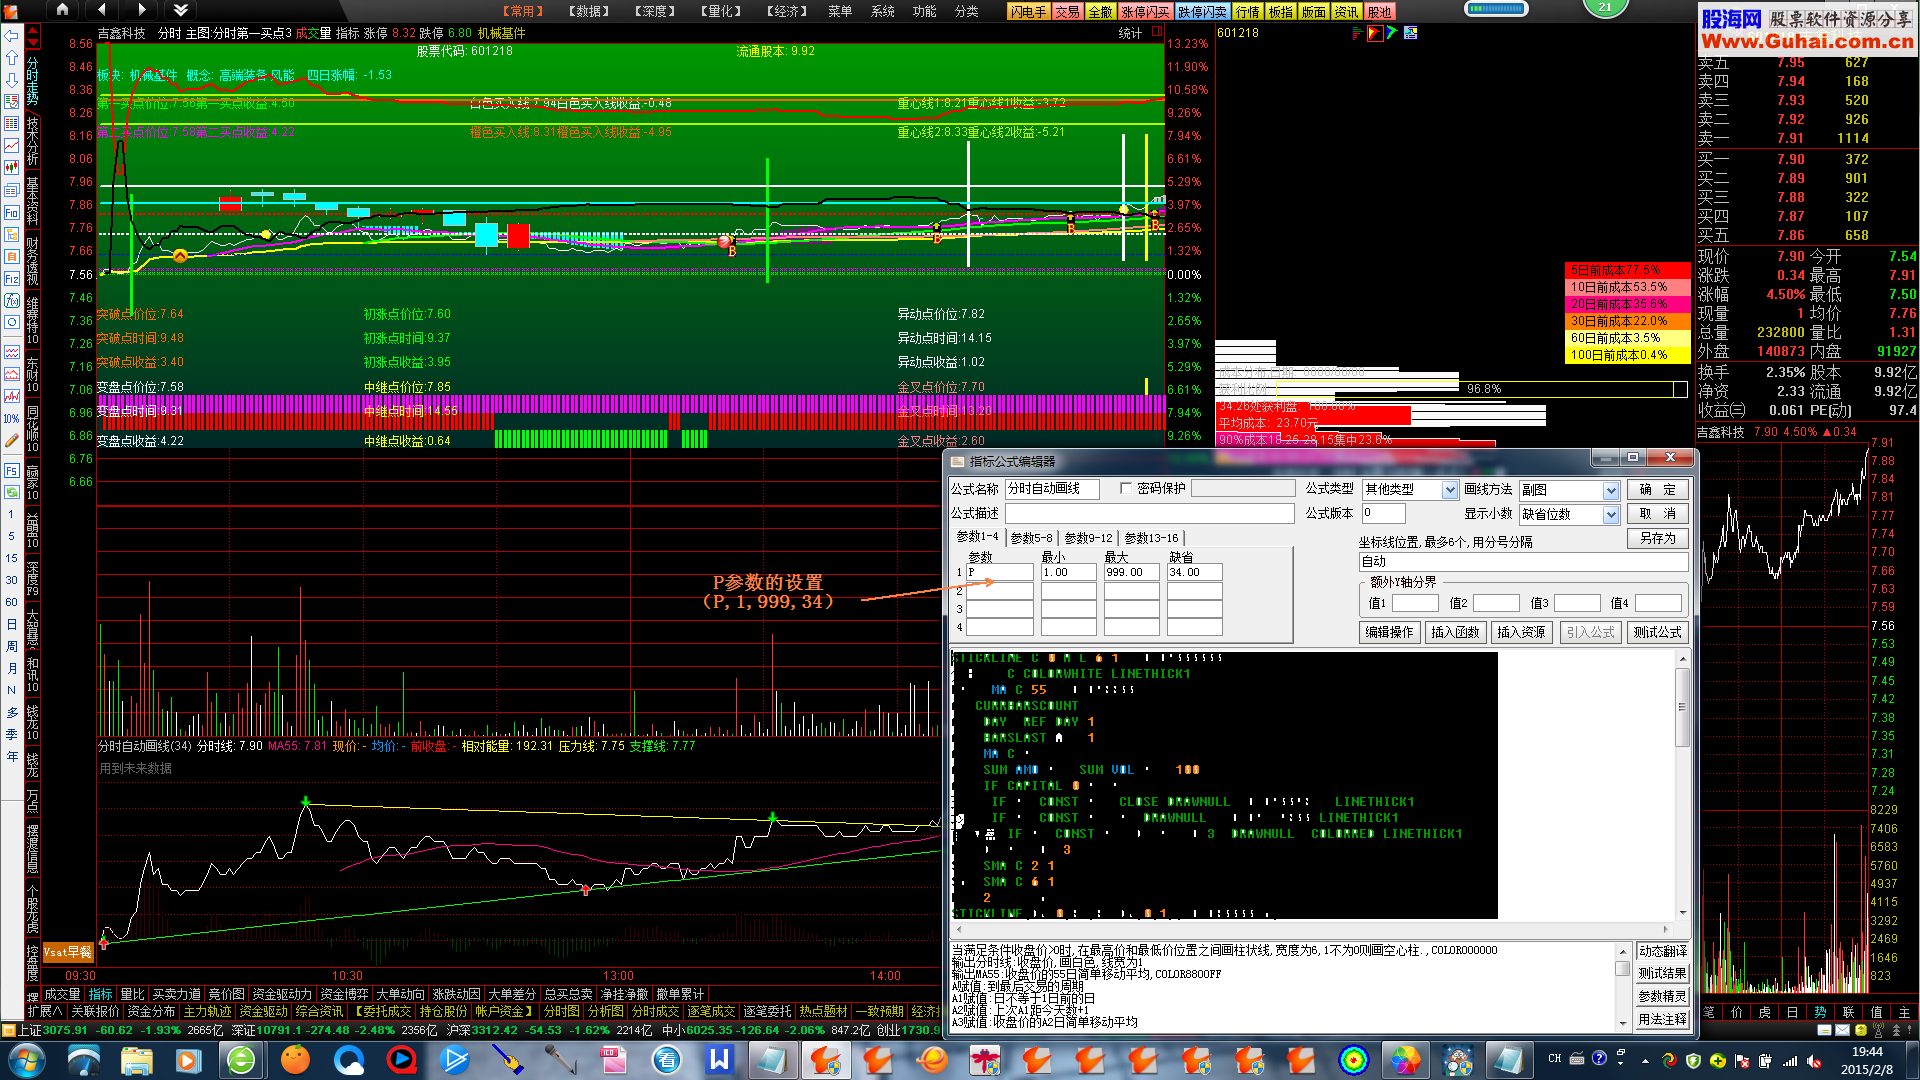Open the ICO file taskbar icon
This screenshot has width=1920, height=1080.
coord(613,1060)
